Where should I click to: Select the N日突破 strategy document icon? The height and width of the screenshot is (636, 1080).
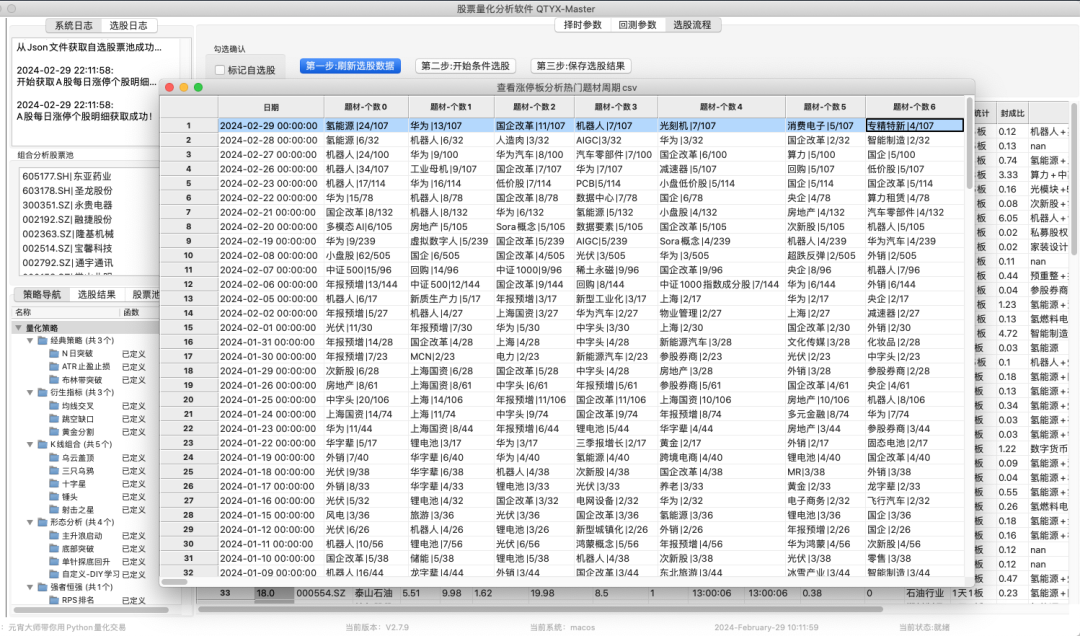coord(53,354)
